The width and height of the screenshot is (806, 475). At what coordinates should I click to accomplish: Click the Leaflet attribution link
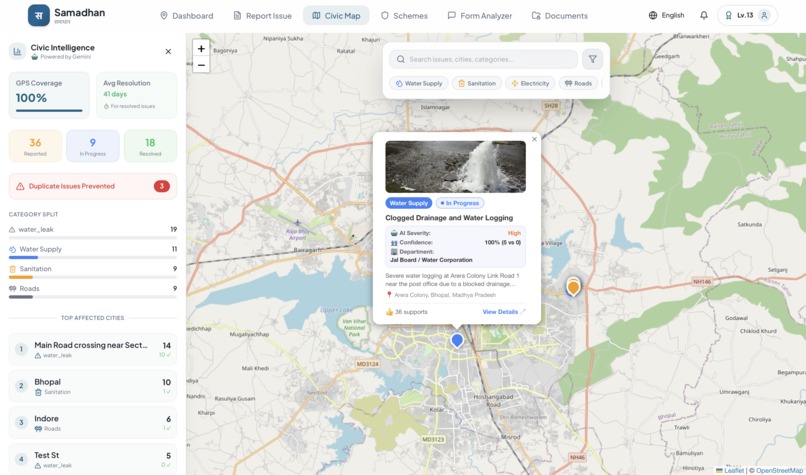click(730, 470)
